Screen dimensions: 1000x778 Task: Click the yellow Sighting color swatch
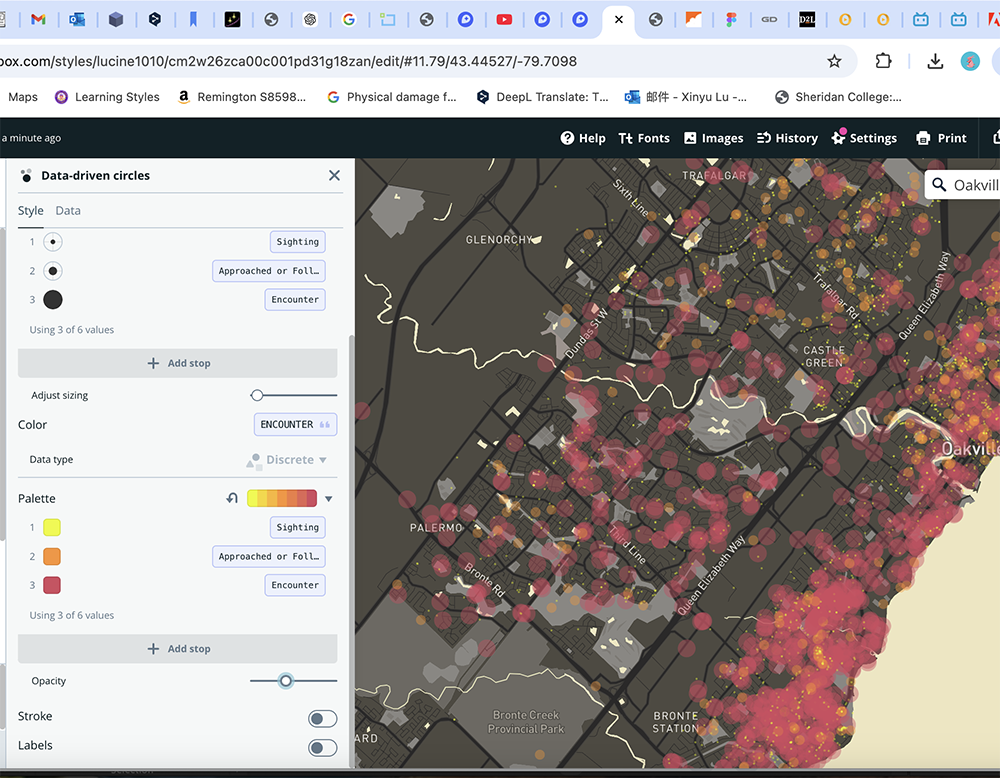(52, 527)
